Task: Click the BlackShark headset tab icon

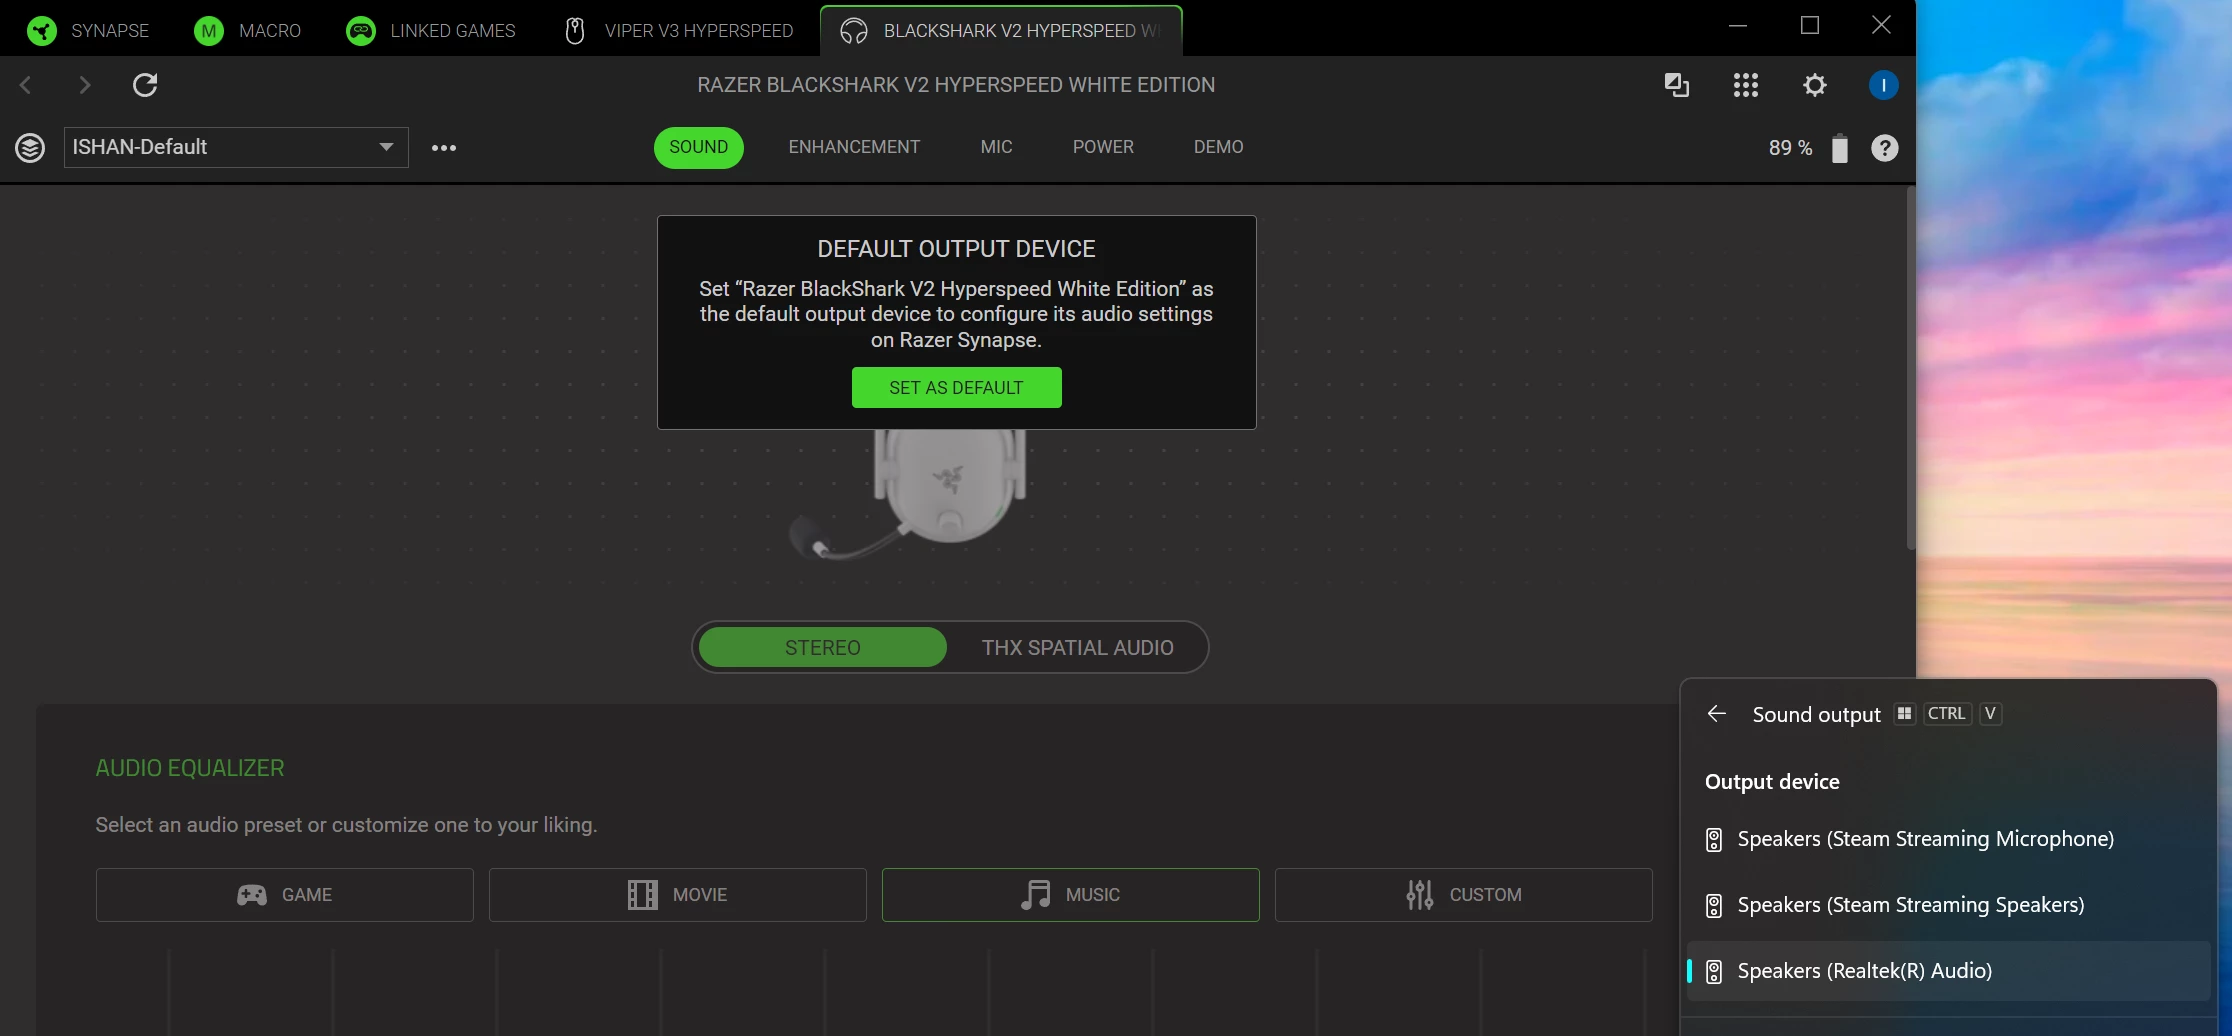Action: pos(853,31)
